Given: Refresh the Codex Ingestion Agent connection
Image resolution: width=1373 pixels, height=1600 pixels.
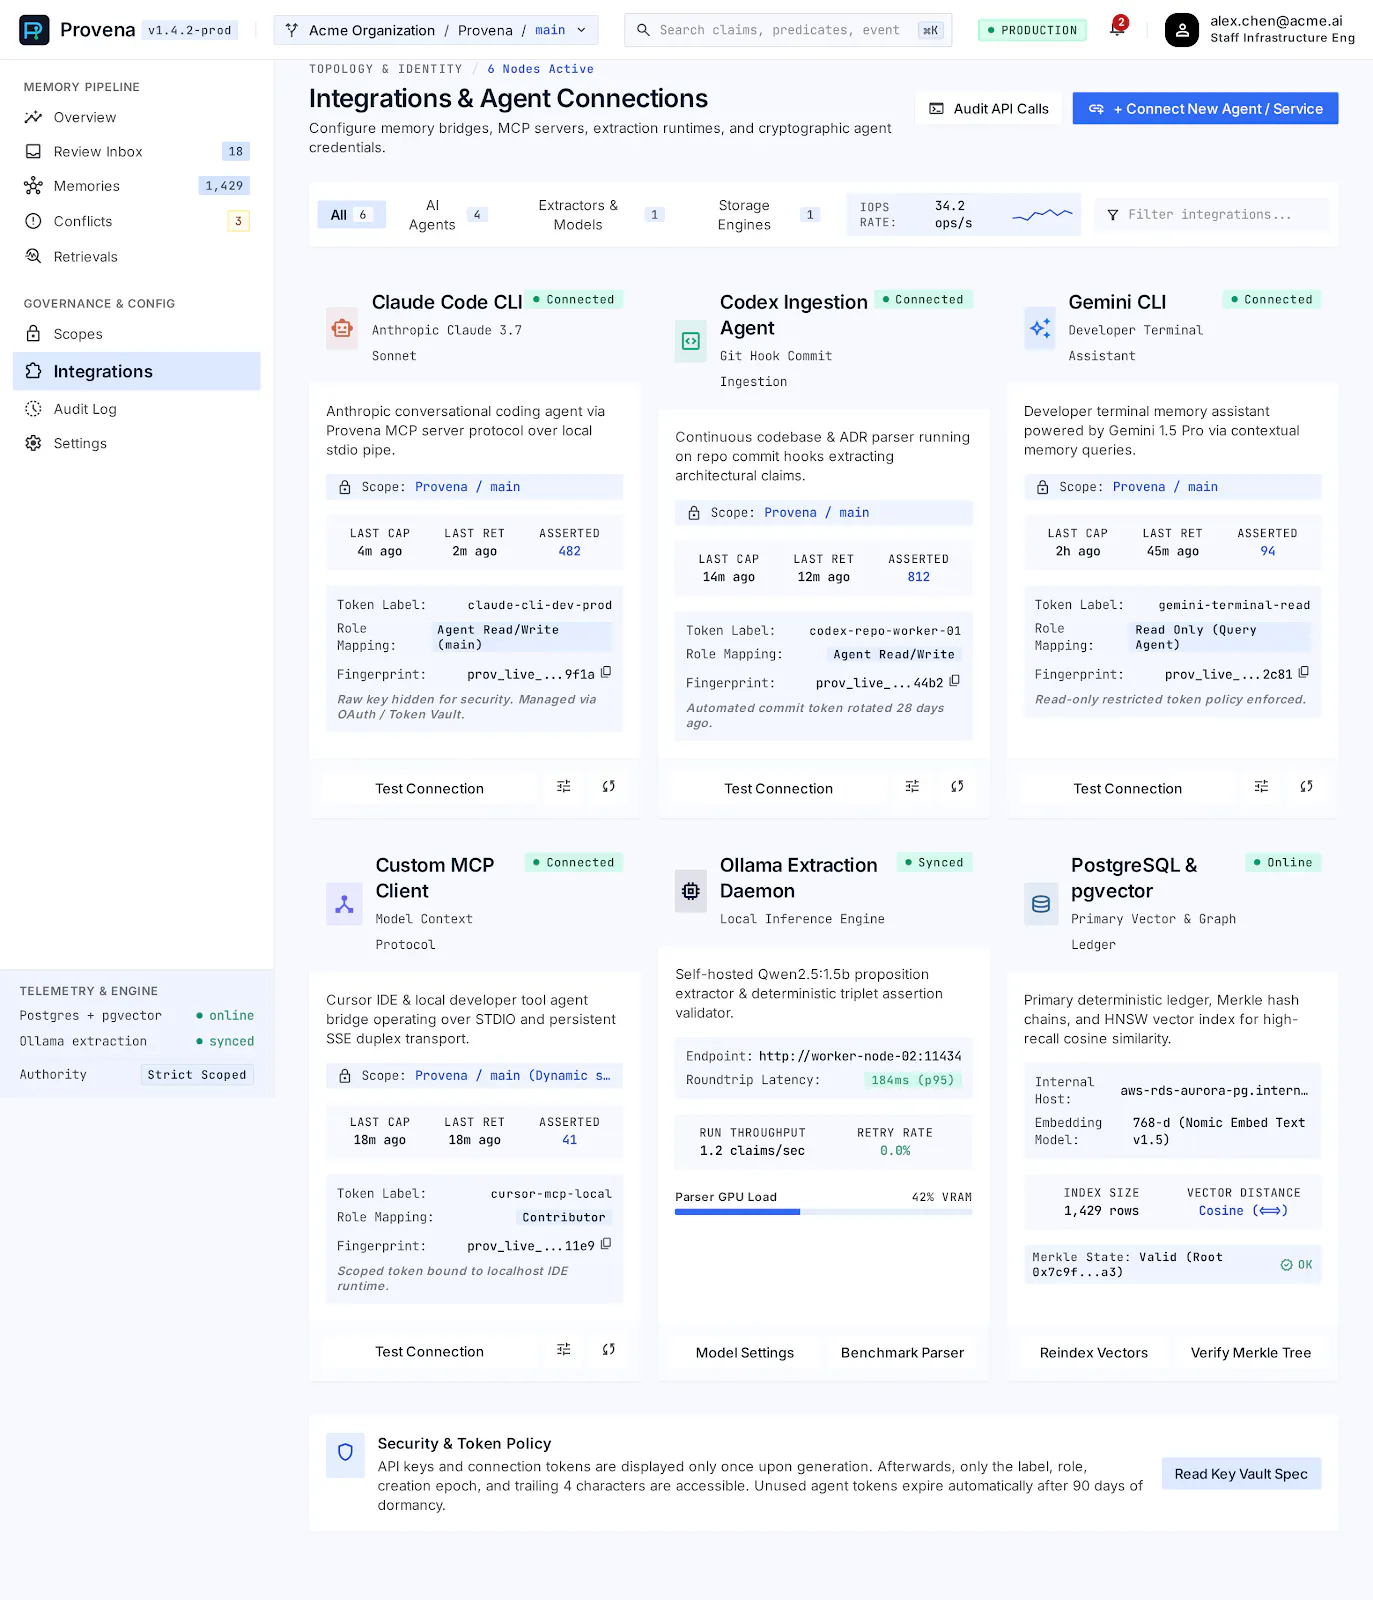Looking at the screenshot, I should click(957, 787).
